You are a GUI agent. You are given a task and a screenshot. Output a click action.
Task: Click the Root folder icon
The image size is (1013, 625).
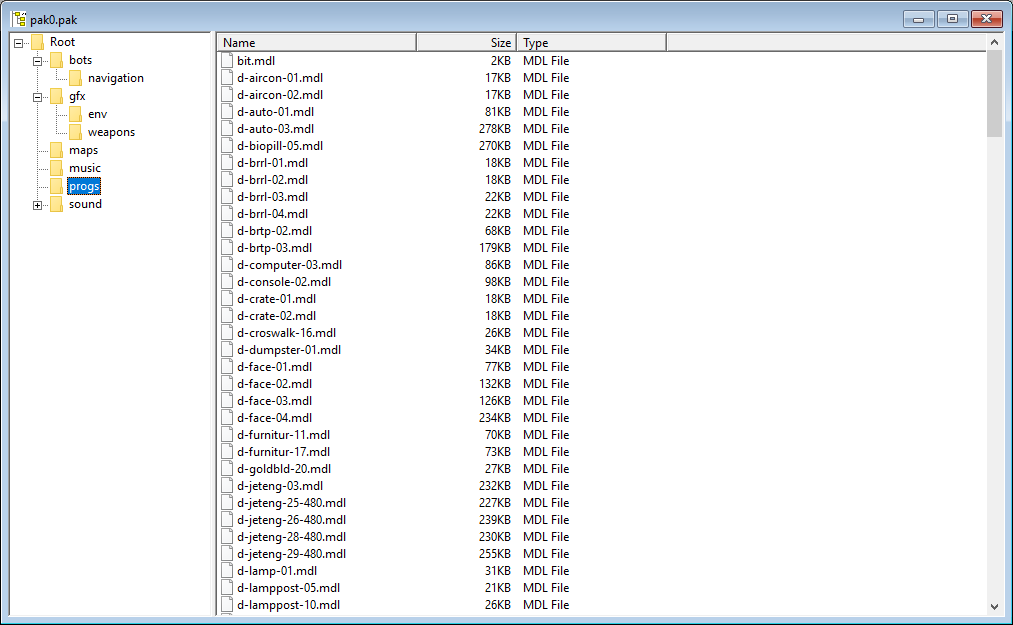(x=37, y=42)
